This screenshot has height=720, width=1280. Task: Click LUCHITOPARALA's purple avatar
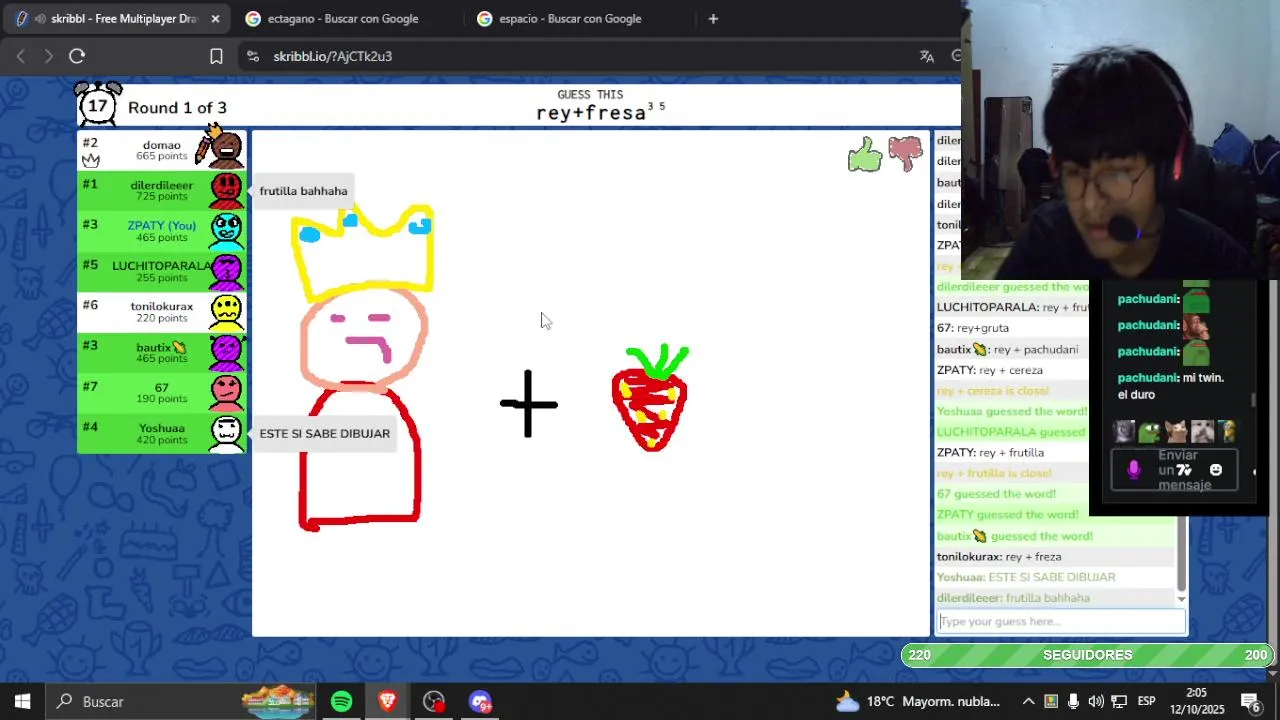227,271
